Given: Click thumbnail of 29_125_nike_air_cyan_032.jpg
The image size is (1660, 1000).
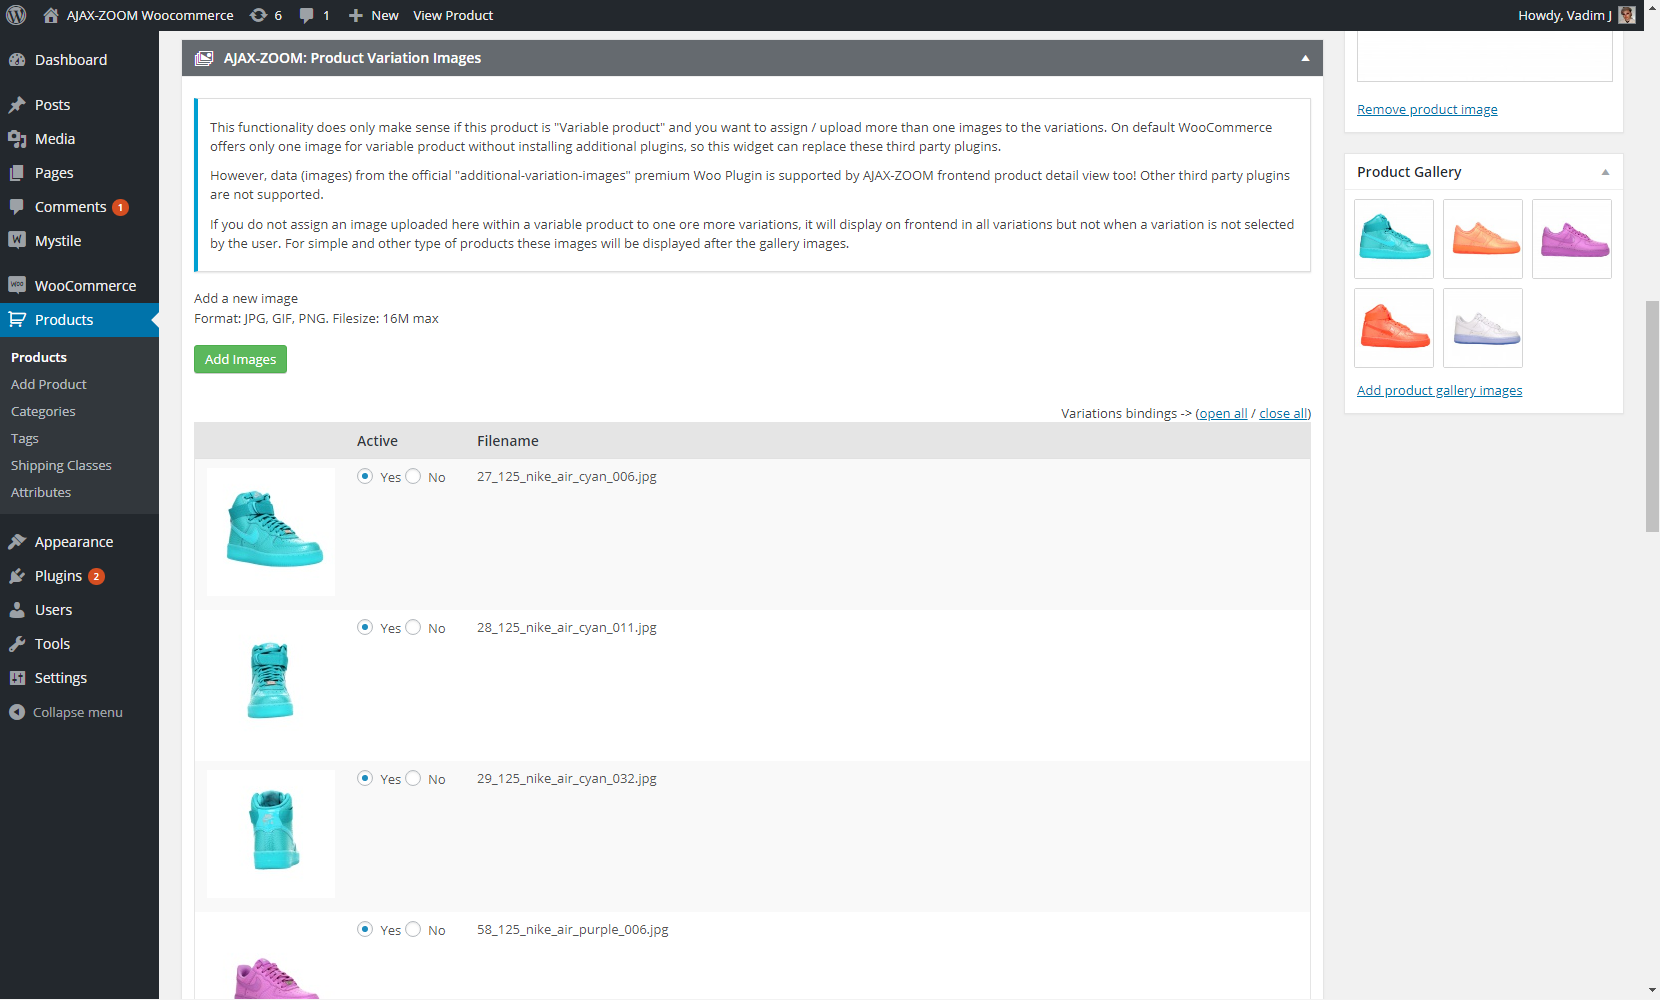Looking at the screenshot, I should coord(271,834).
